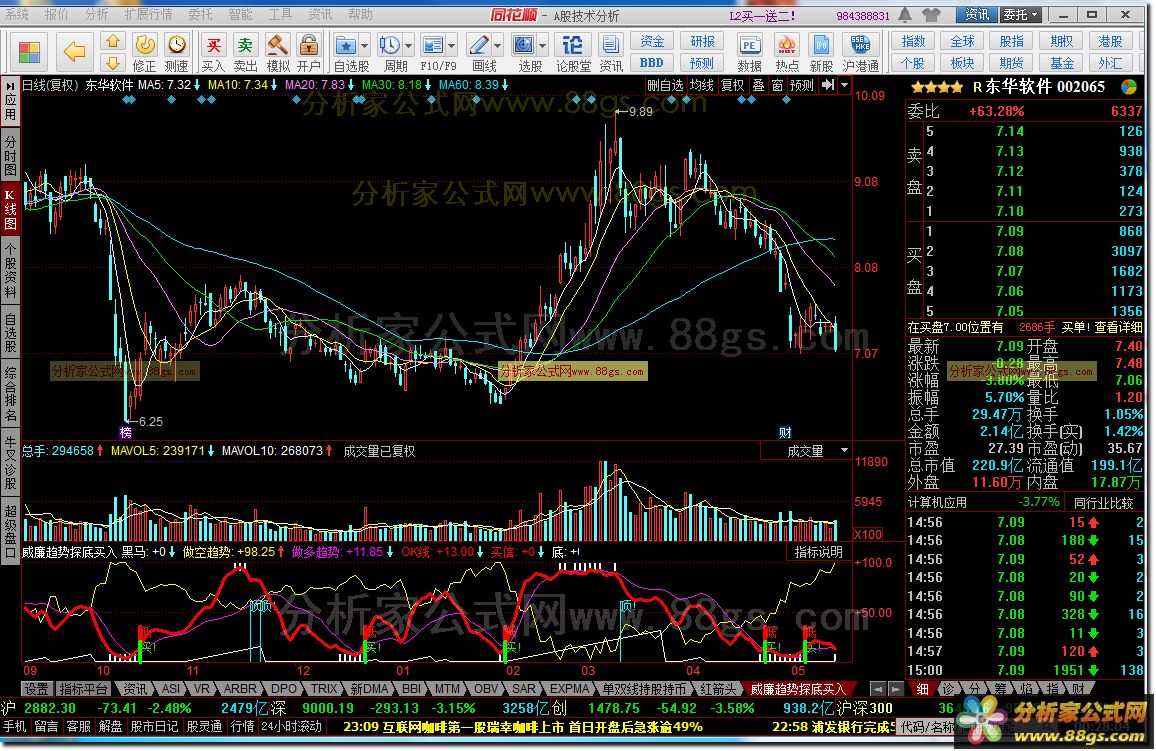Click the 查看详细 link
Screen dimensions: 1156x751
tap(1118, 326)
